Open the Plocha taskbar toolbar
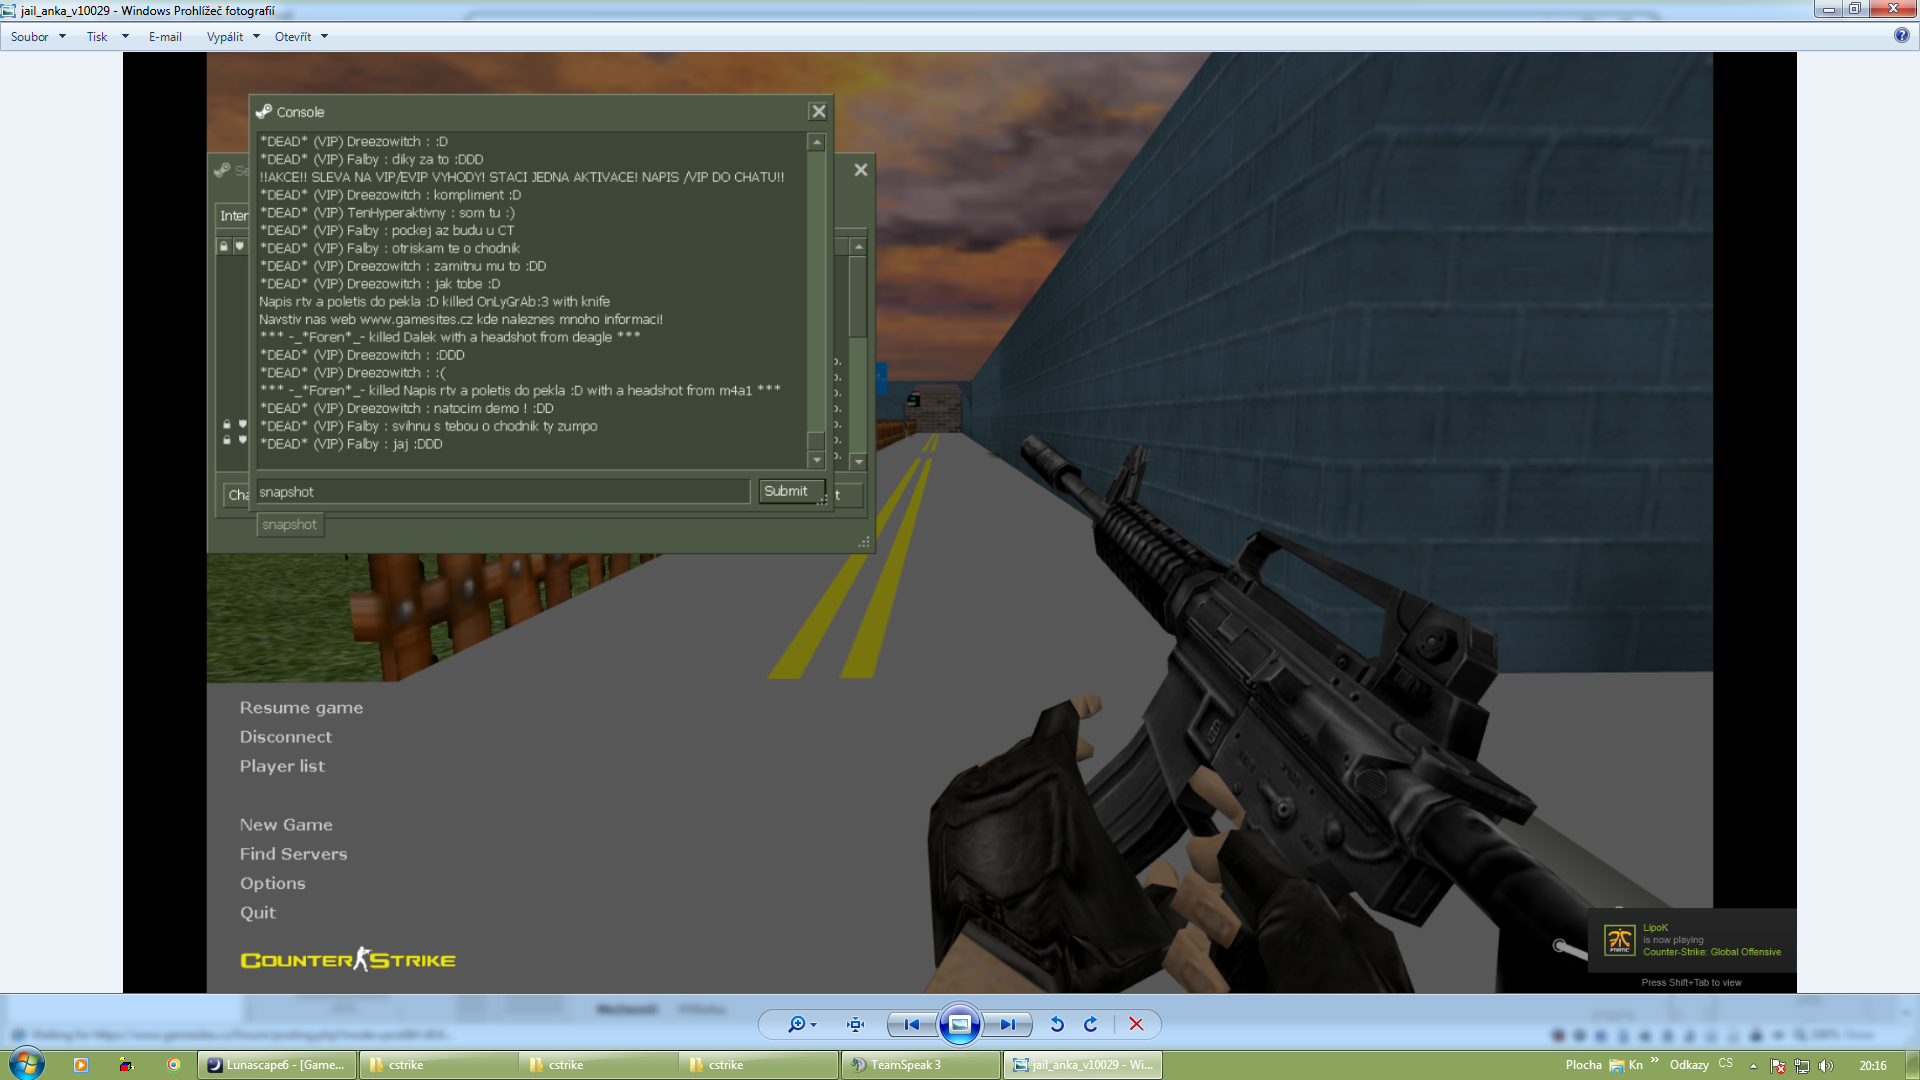1920x1080 pixels. 1583,1065
